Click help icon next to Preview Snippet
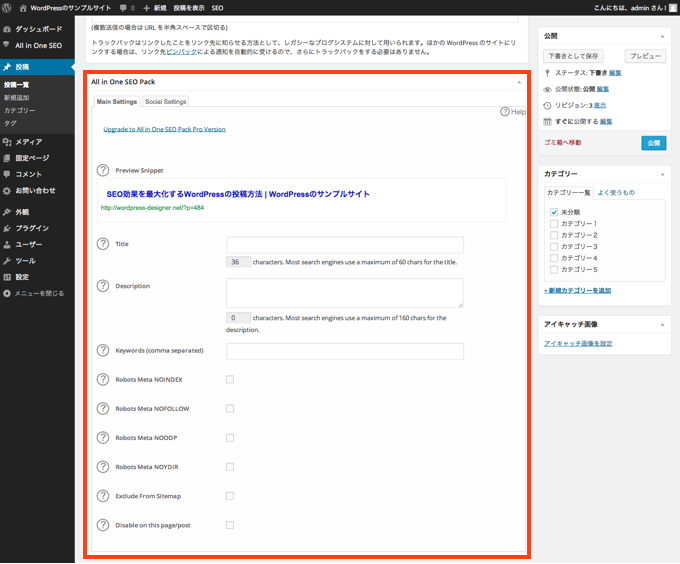 tap(103, 170)
